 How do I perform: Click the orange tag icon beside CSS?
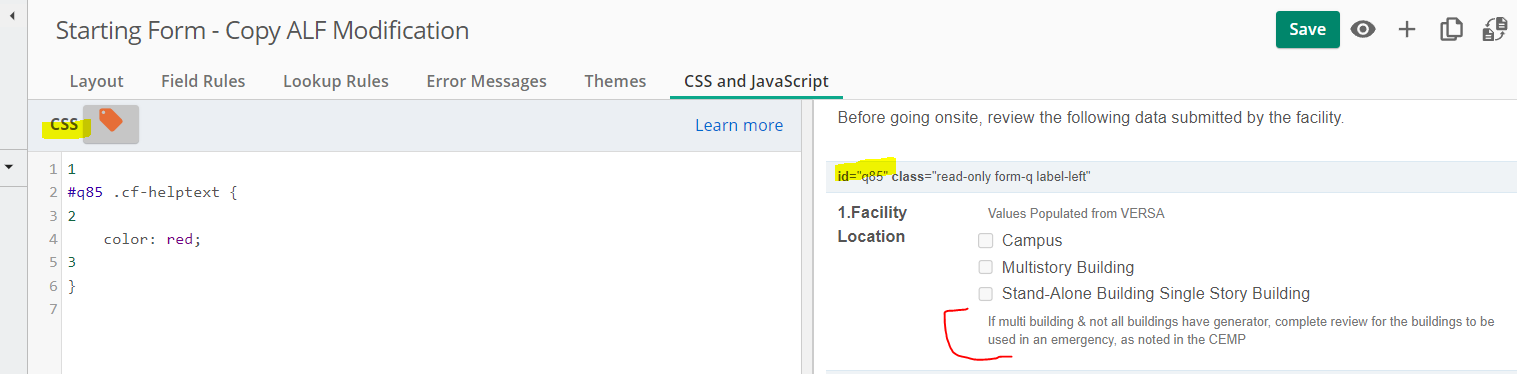(111, 124)
